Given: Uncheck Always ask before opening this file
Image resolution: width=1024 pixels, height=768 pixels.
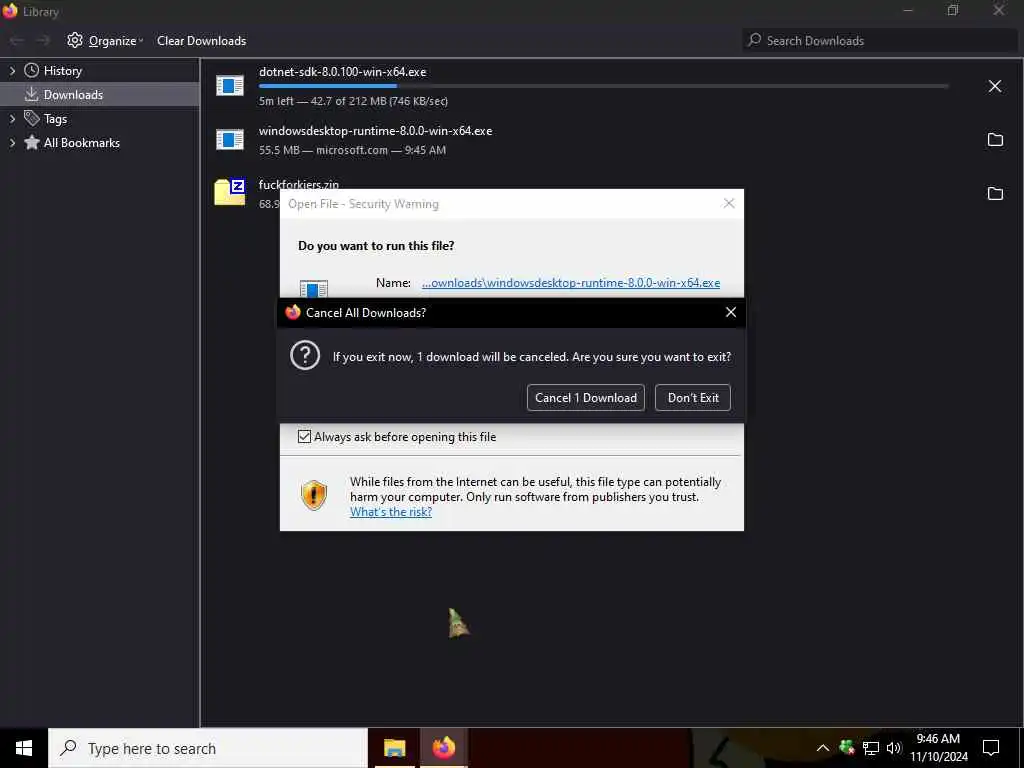Looking at the screenshot, I should click(x=304, y=436).
